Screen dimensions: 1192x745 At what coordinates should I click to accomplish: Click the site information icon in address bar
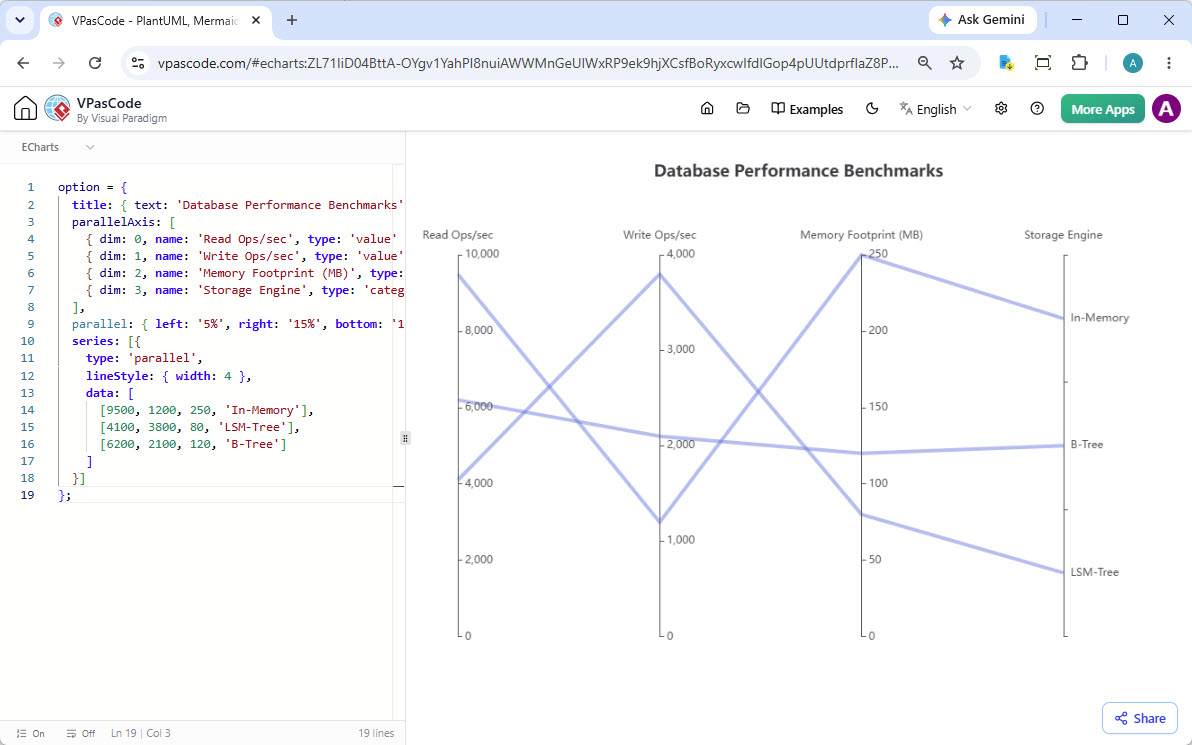coord(138,63)
